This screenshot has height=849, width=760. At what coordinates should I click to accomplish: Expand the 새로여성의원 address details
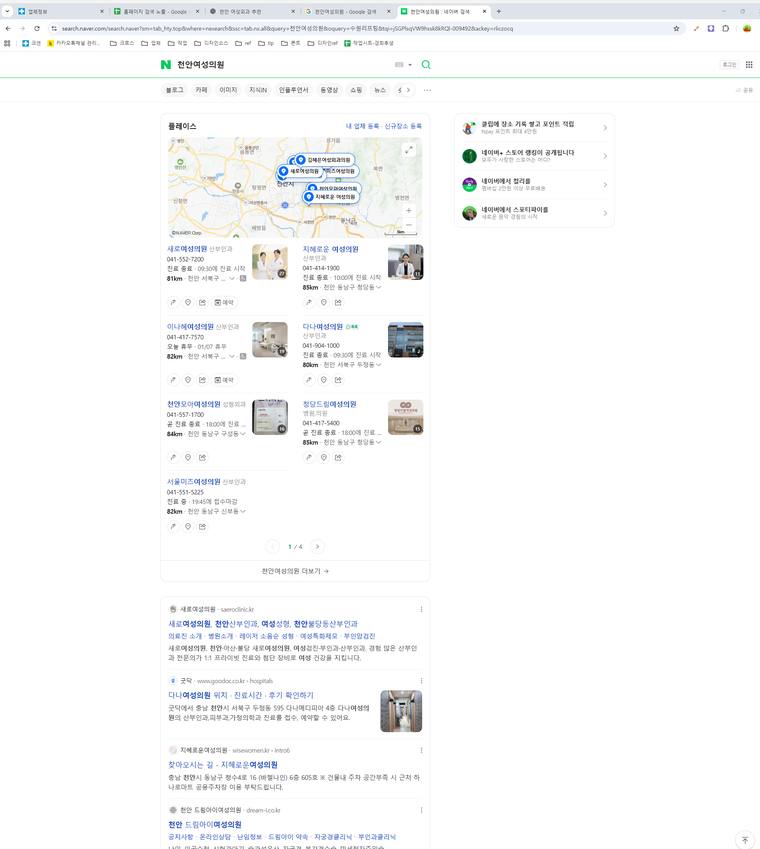coord(232,278)
